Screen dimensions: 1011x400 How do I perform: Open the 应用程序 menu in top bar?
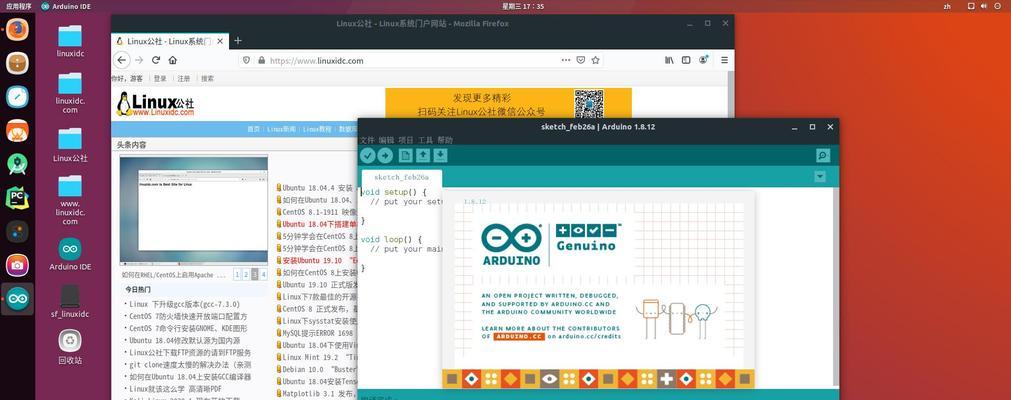tap(17, 6)
